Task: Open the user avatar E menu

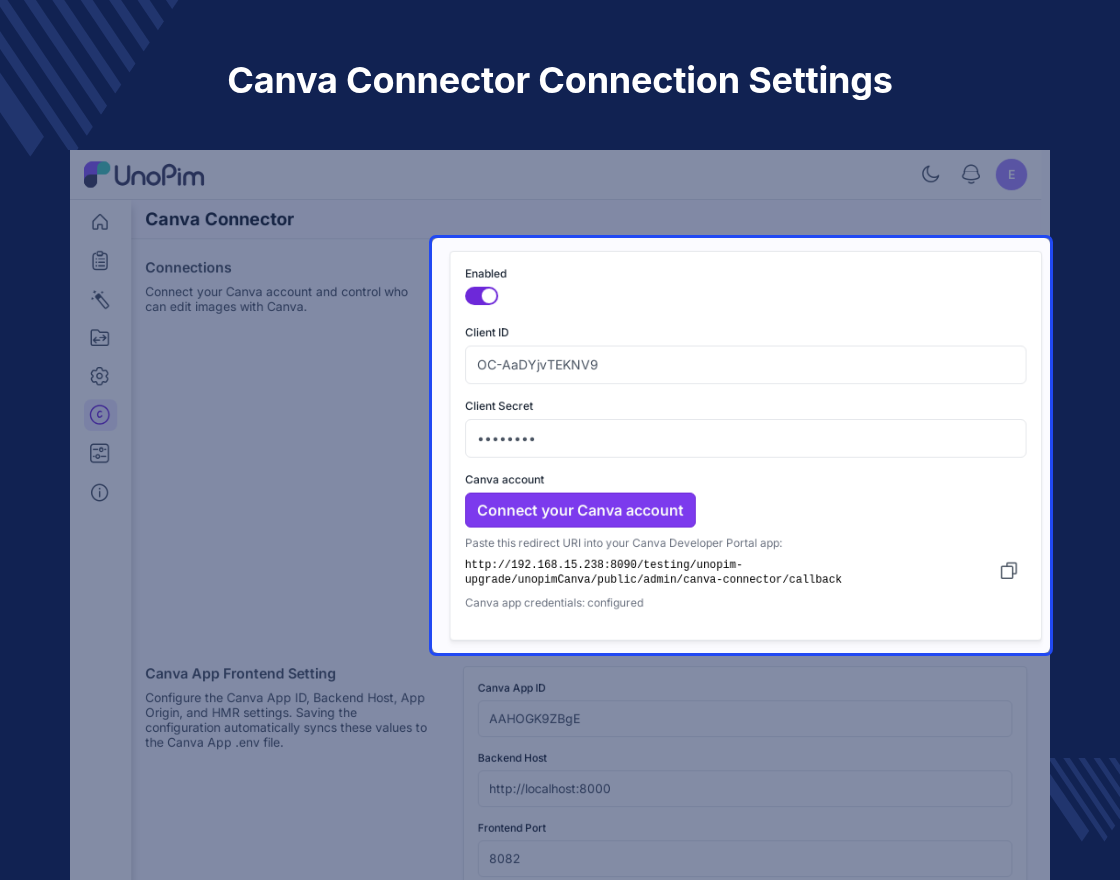Action: click(1011, 174)
